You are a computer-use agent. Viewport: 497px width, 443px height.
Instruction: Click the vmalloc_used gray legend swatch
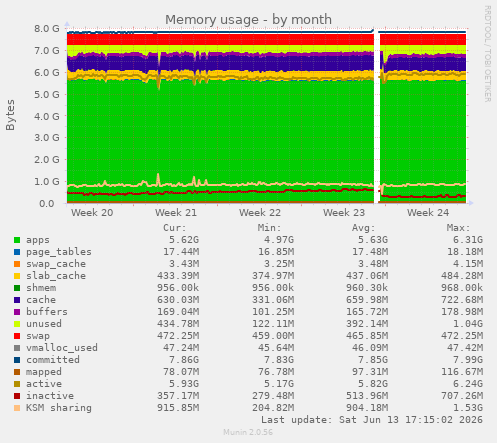(x=17, y=348)
